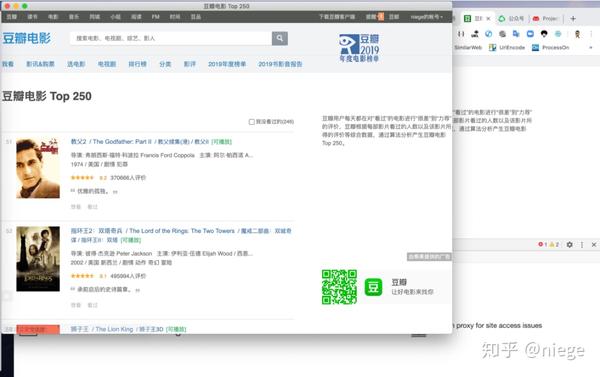Click the curly braces extension icon in Chrome
600x377 pixels.
click(x=461, y=34)
